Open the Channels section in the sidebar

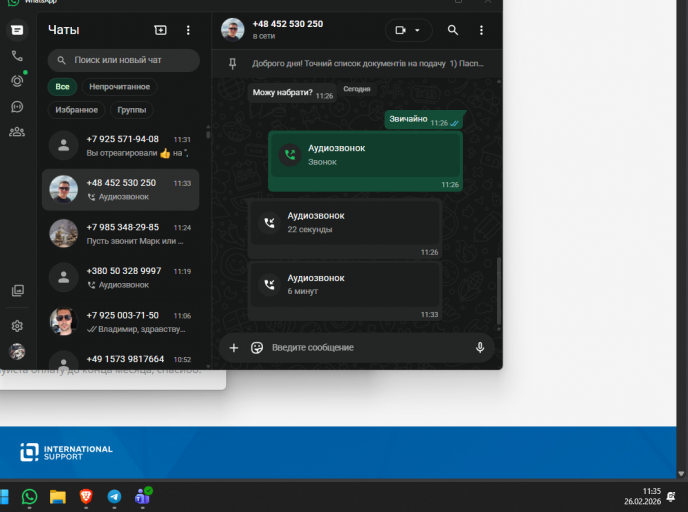point(17,107)
